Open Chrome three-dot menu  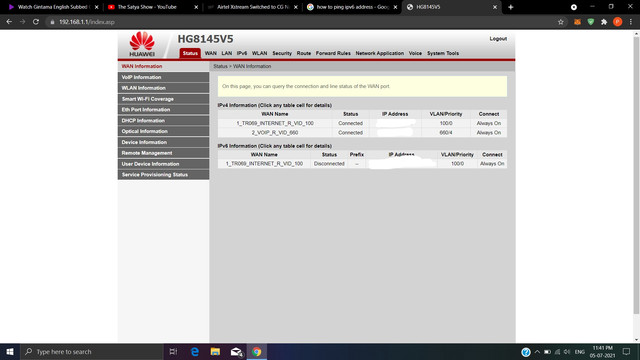coord(631,22)
